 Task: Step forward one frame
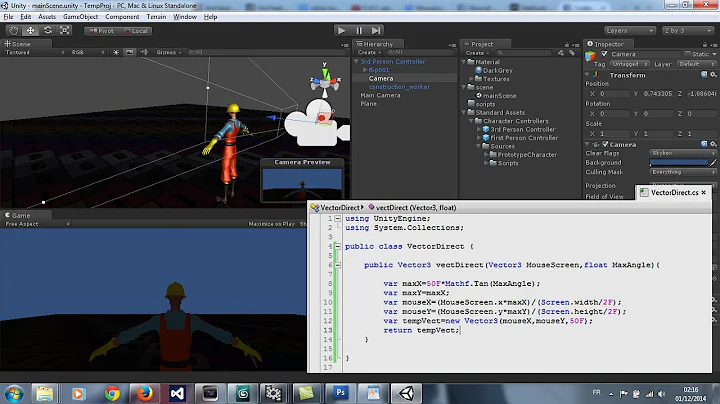click(x=376, y=31)
